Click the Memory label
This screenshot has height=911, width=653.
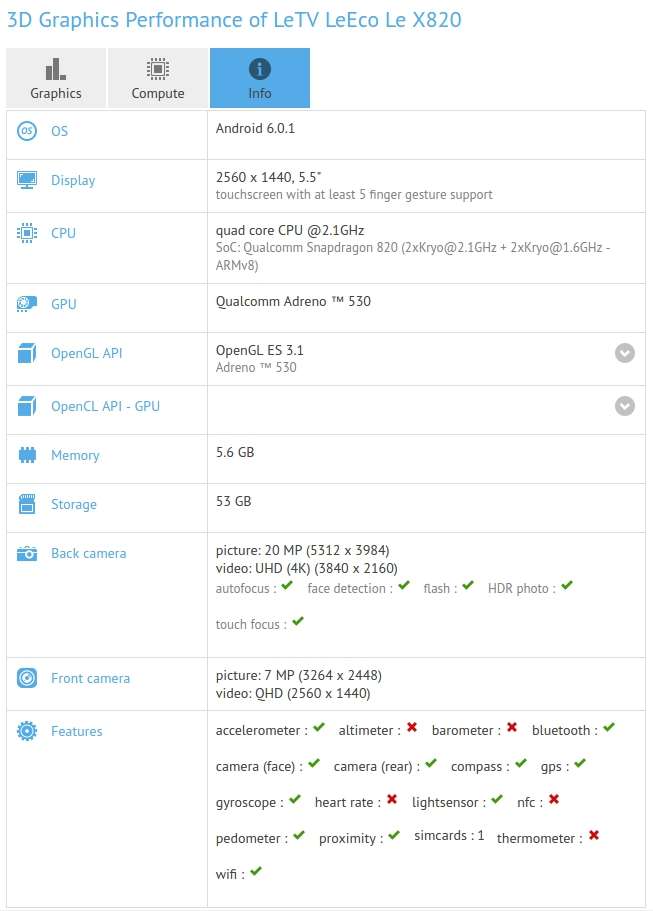click(75, 456)
